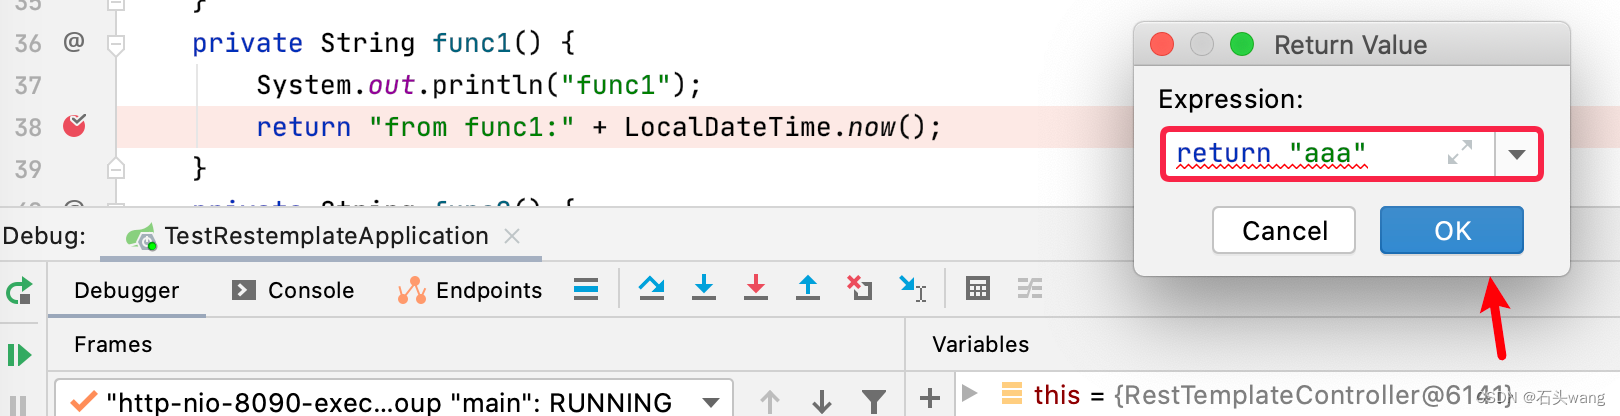This screenshot has height=416, width=1620.
Task: Click the Step Out icon
Action: tap(808, 289)
